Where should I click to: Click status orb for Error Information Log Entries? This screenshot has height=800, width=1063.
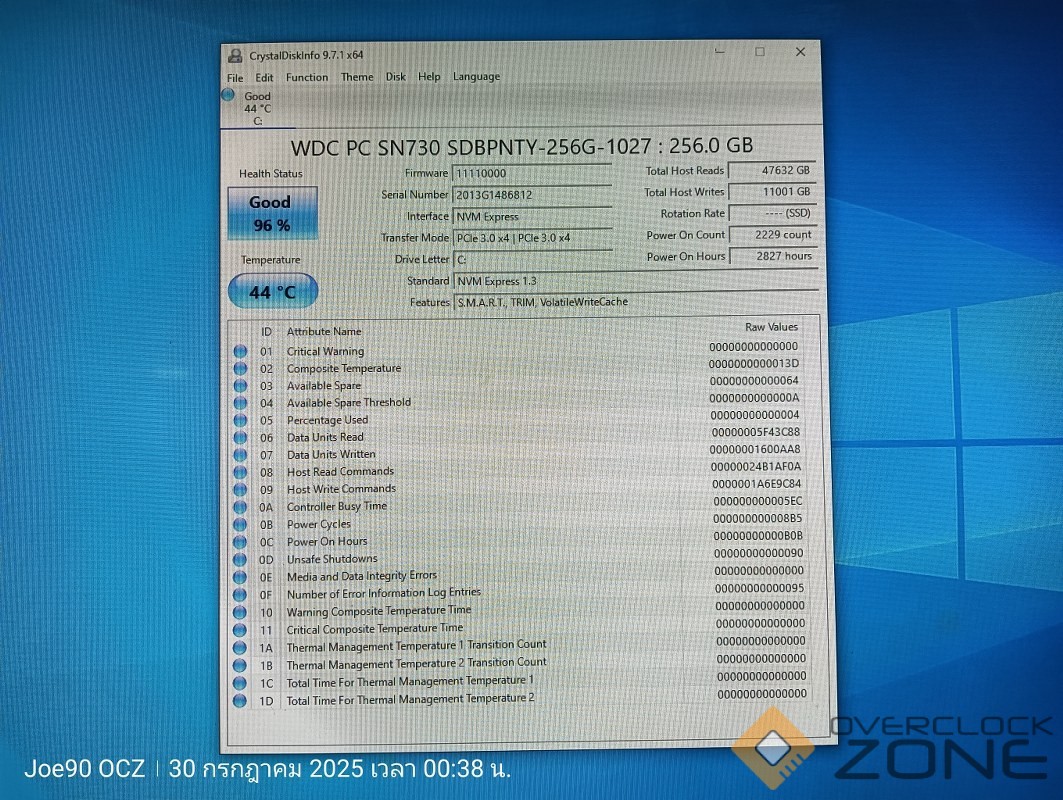coord(240,595)
